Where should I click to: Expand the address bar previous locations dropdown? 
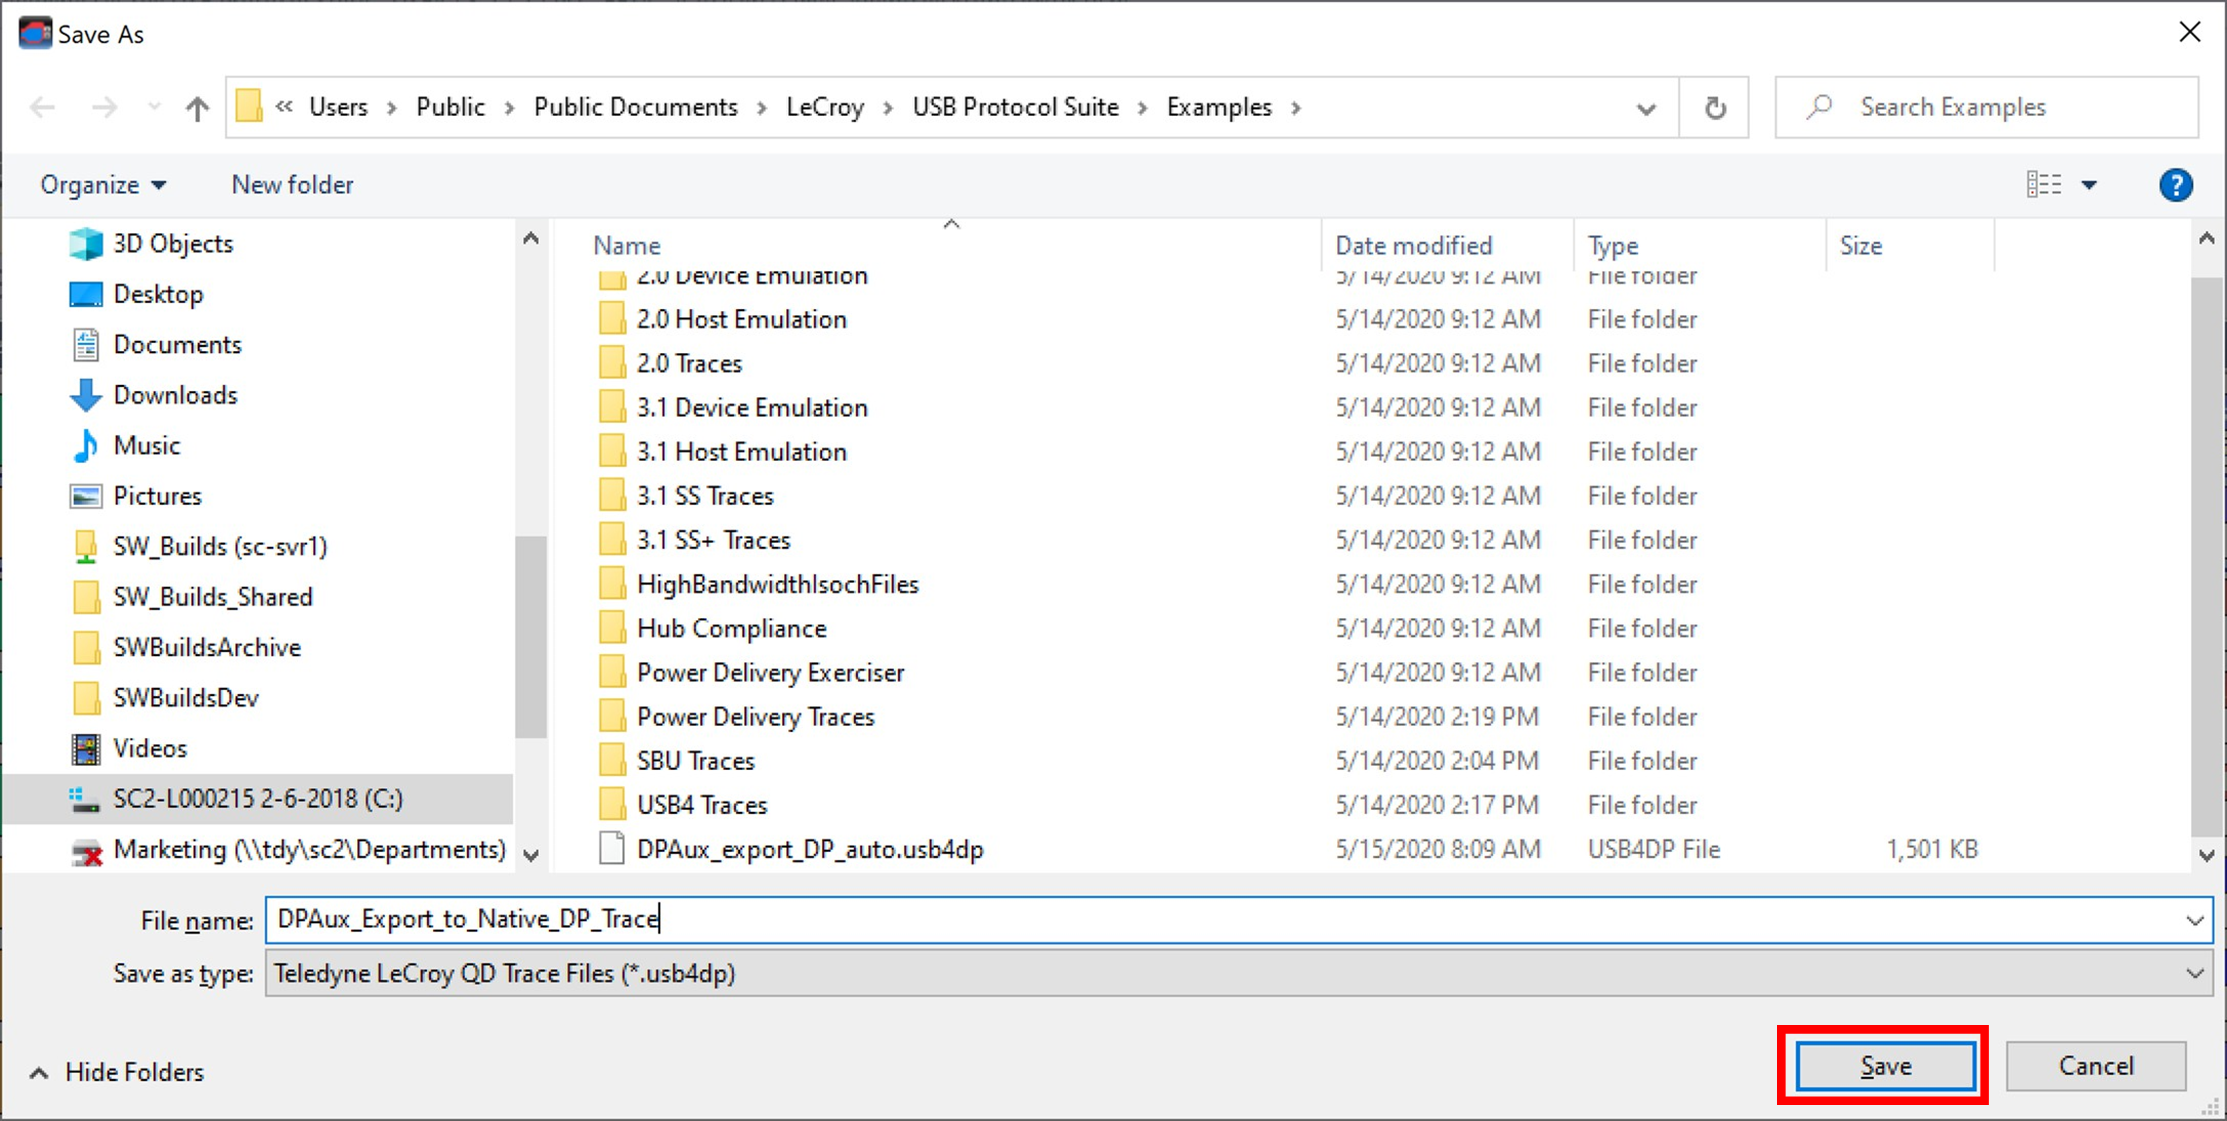[1646, 107]
